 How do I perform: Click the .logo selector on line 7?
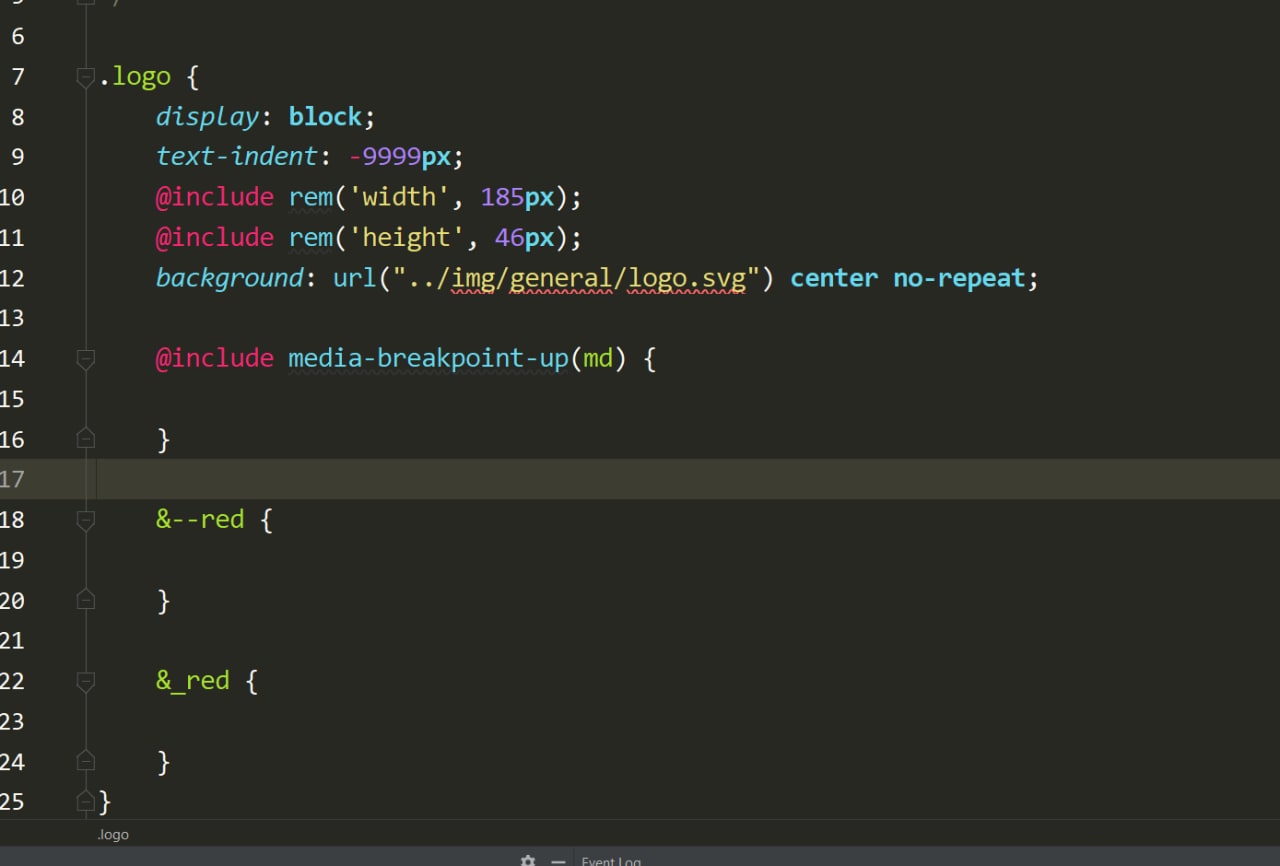click(x=135, y=77)
